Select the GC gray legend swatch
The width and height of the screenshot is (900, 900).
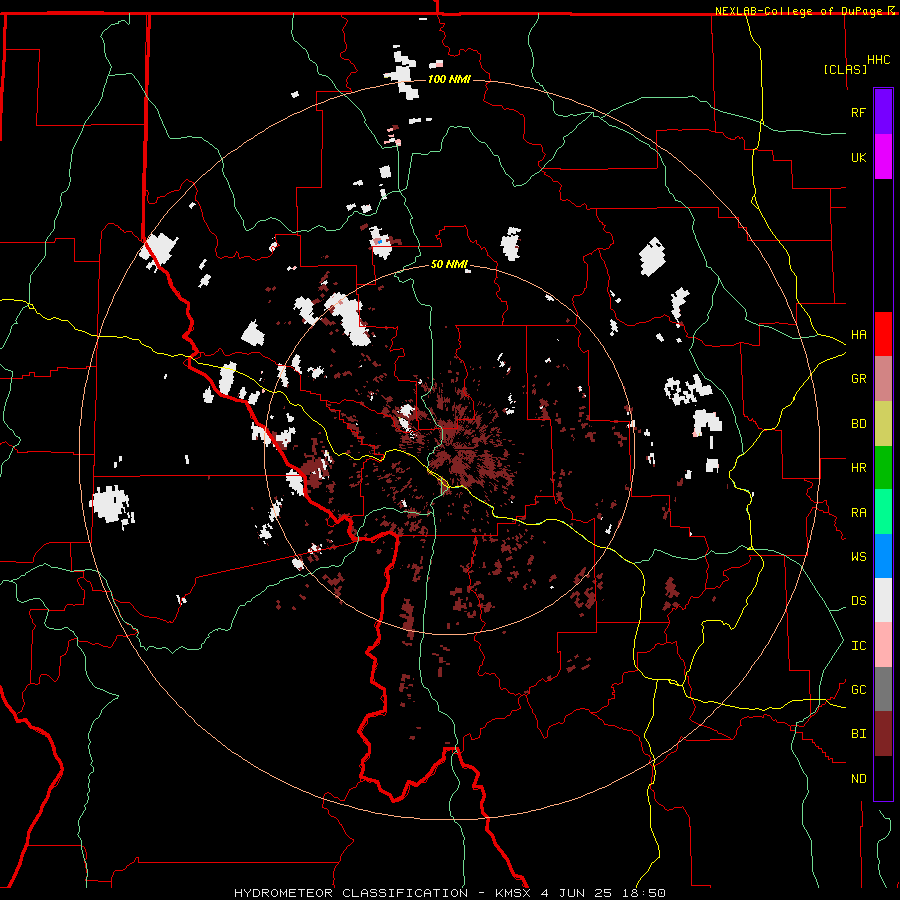point(883,689)
